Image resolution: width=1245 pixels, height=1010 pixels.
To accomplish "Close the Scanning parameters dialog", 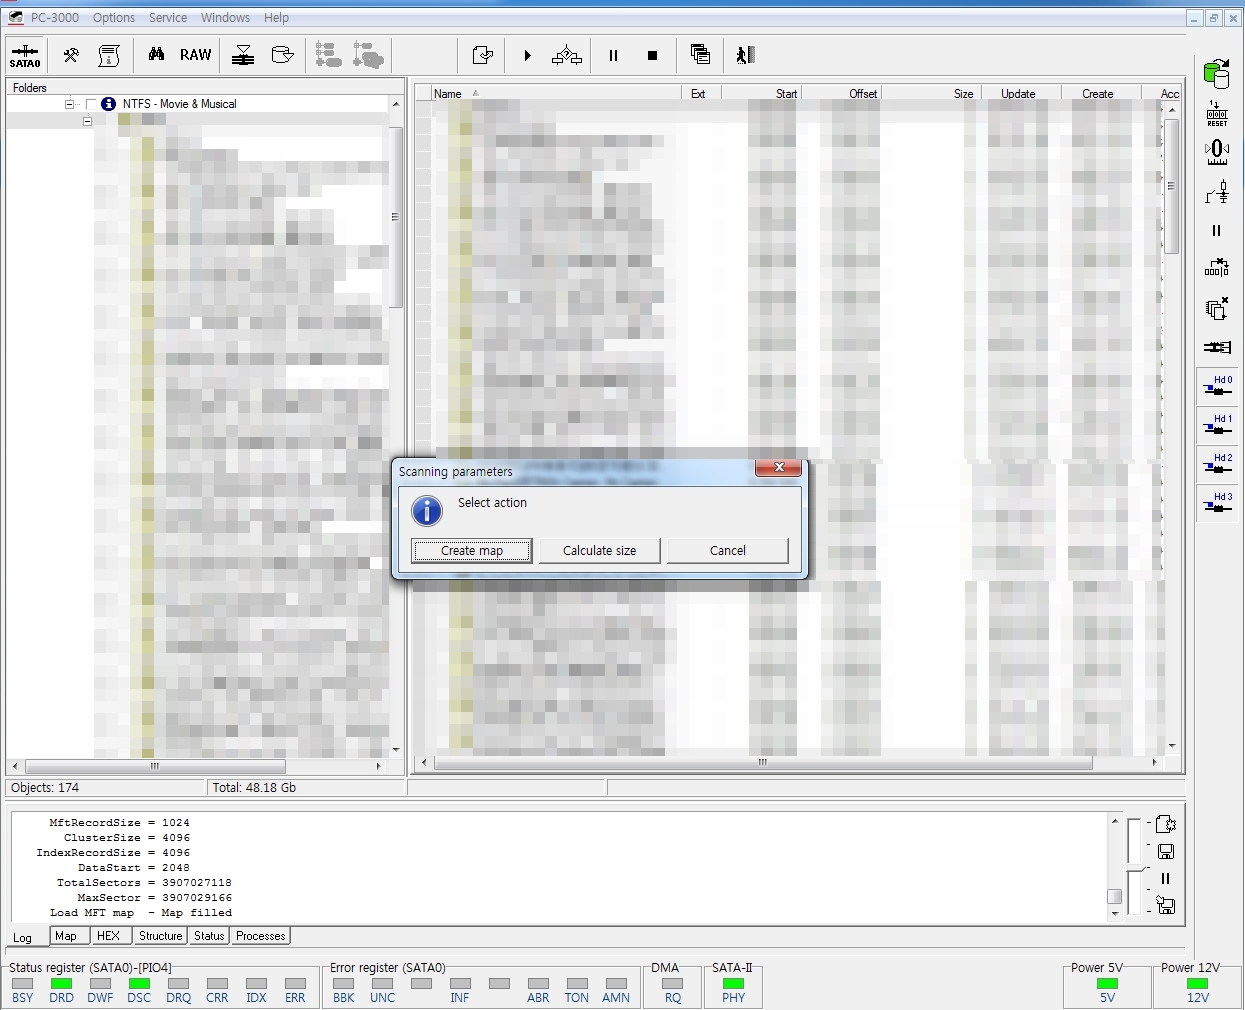I will point(778,467).
